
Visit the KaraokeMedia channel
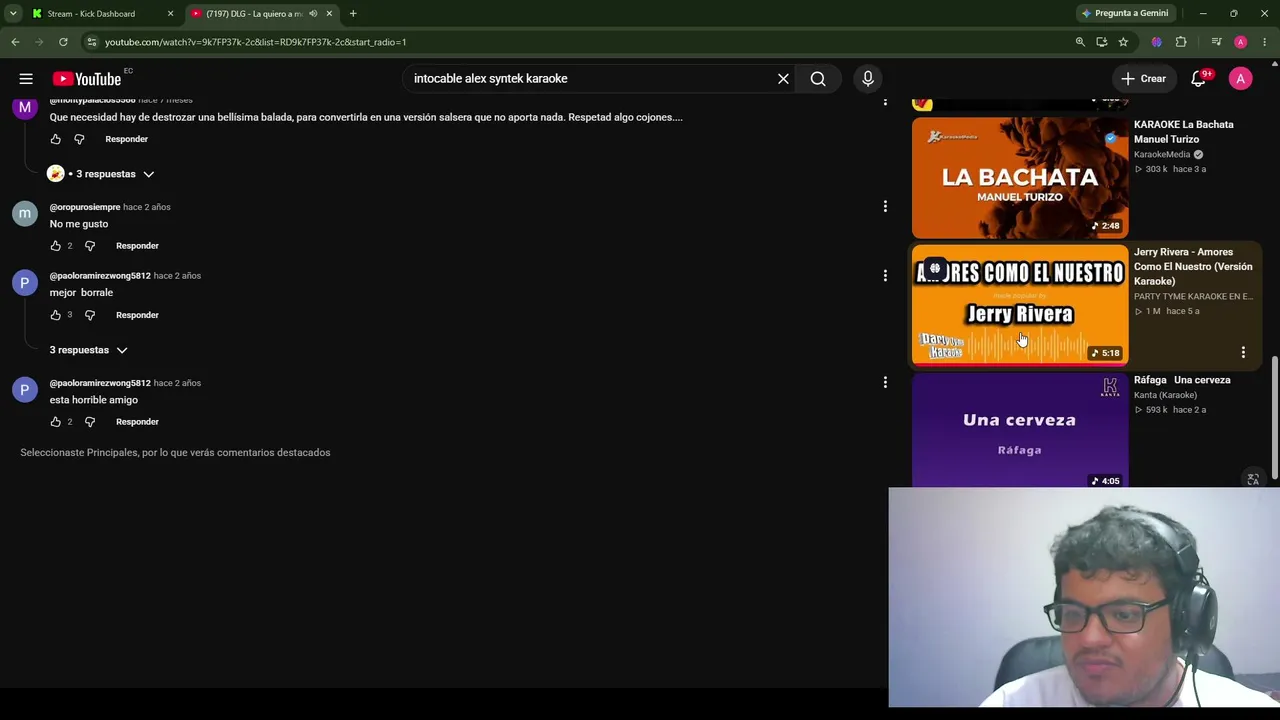coord(1162,155)
